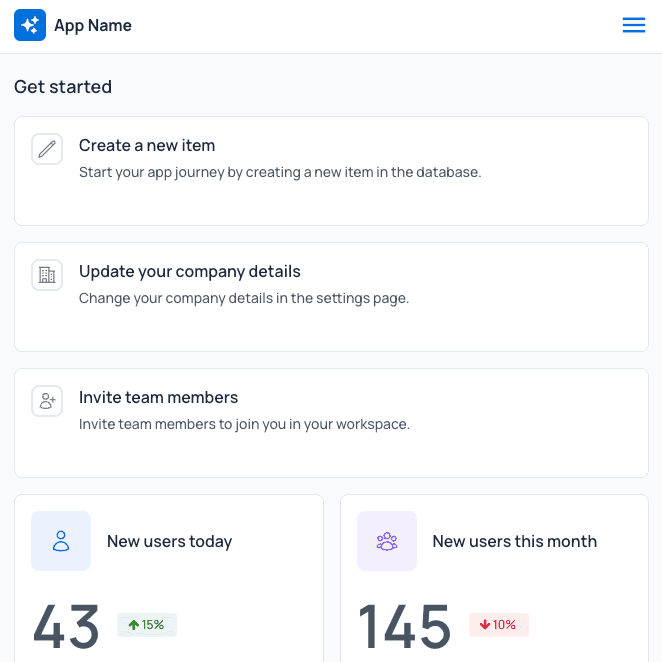This screenshot has height=662, width=662.
Task: Click the large 145 monthly user count
Action: (x=405, y=627)
